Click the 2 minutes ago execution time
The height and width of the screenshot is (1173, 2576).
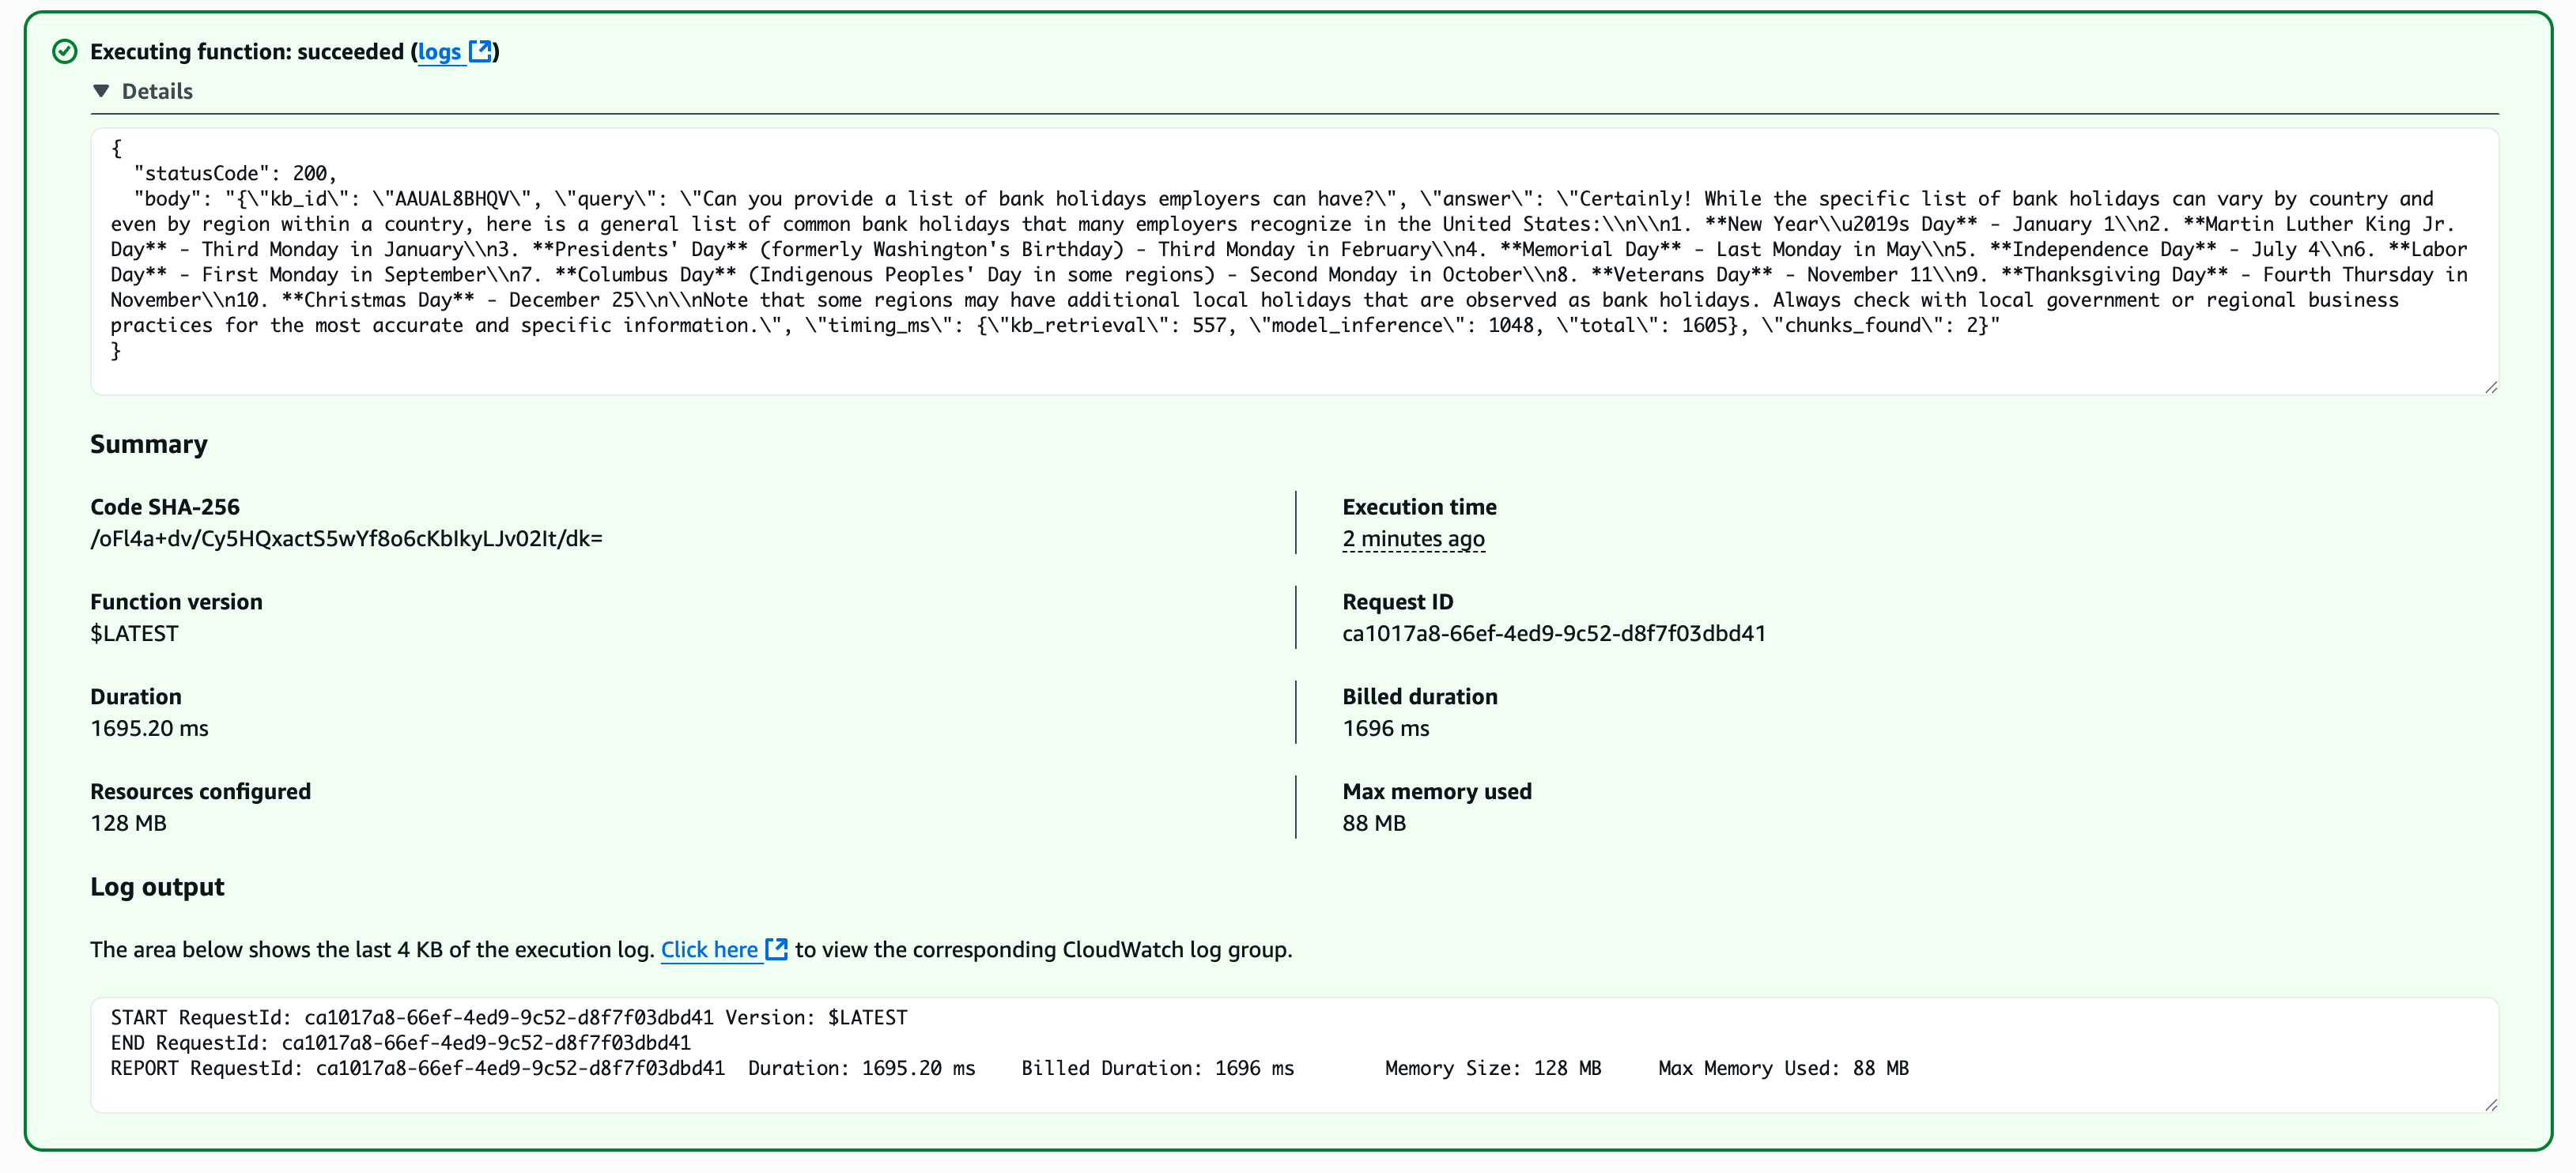(1413, 539)
